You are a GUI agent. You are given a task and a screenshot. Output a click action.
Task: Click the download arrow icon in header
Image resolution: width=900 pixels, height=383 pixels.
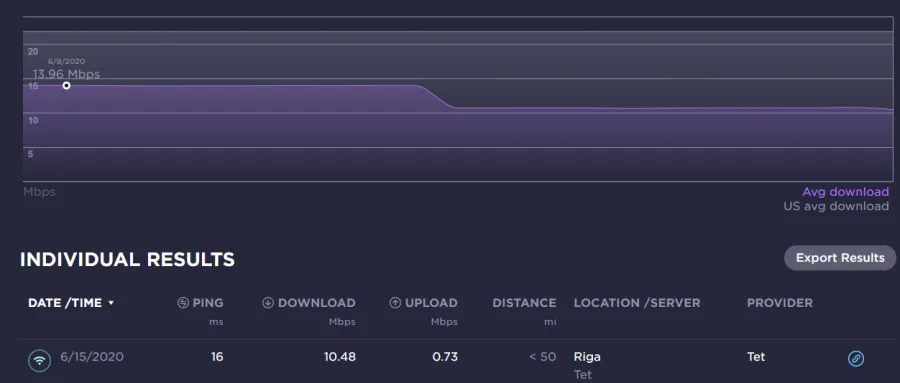[267, 303]
